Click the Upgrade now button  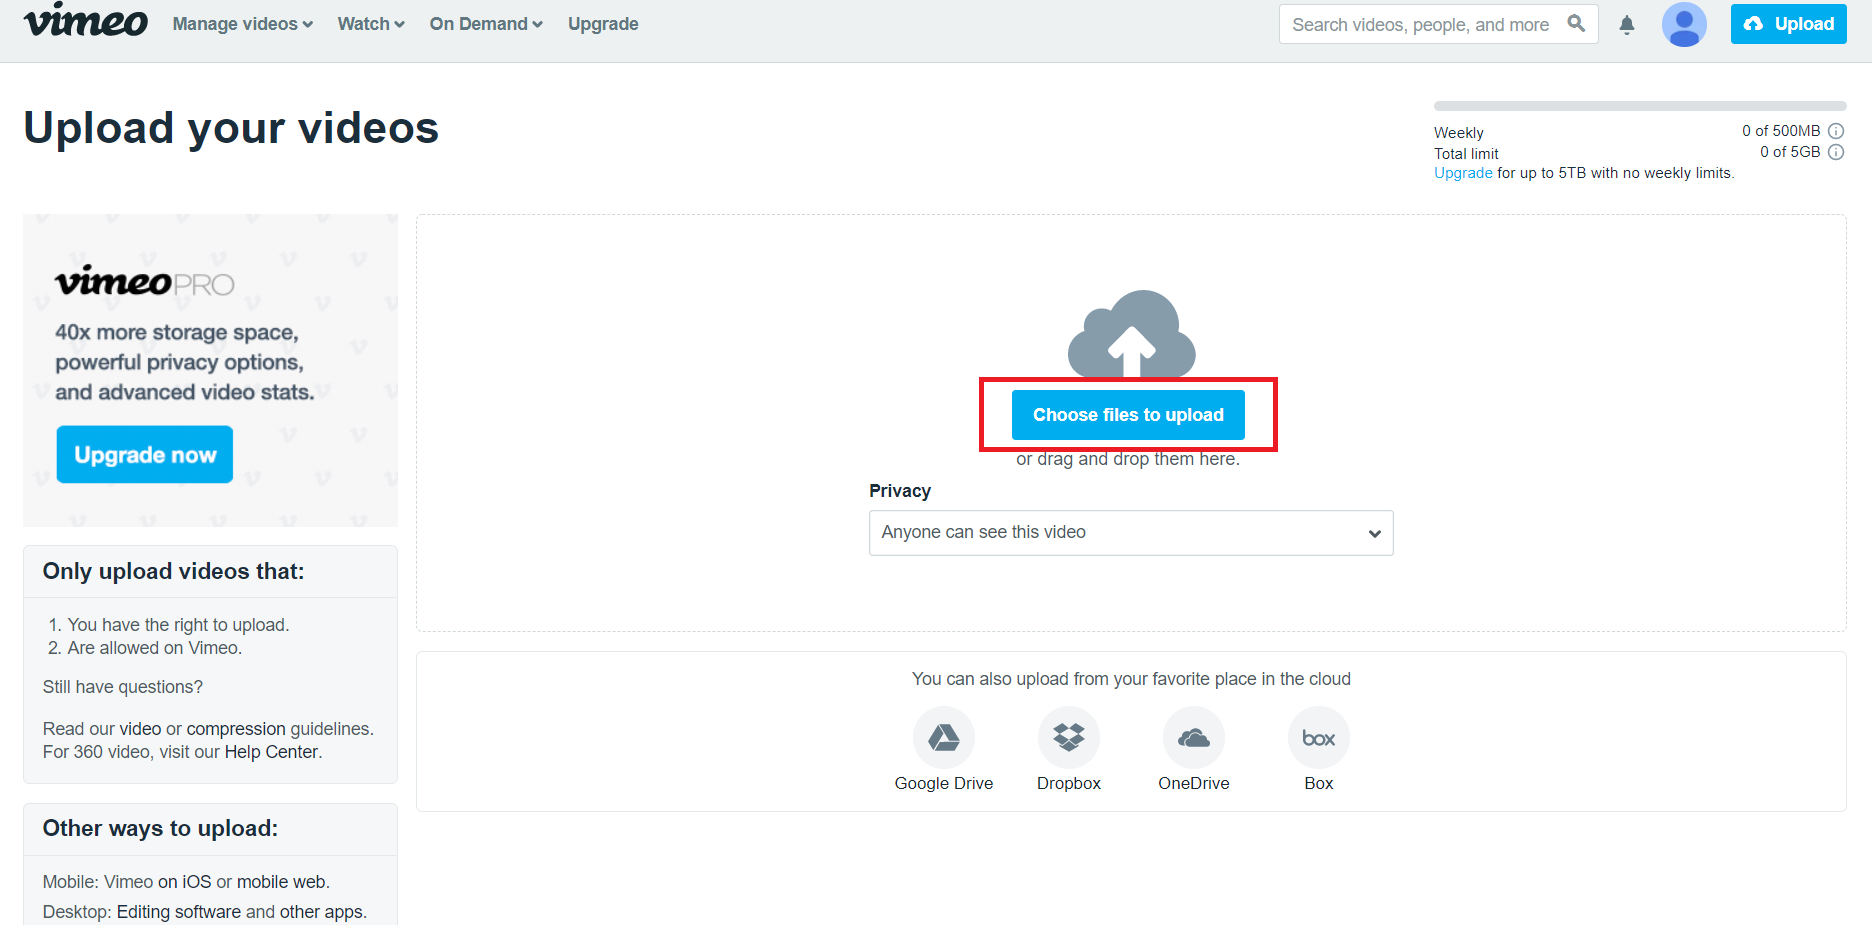pos(145,455)
